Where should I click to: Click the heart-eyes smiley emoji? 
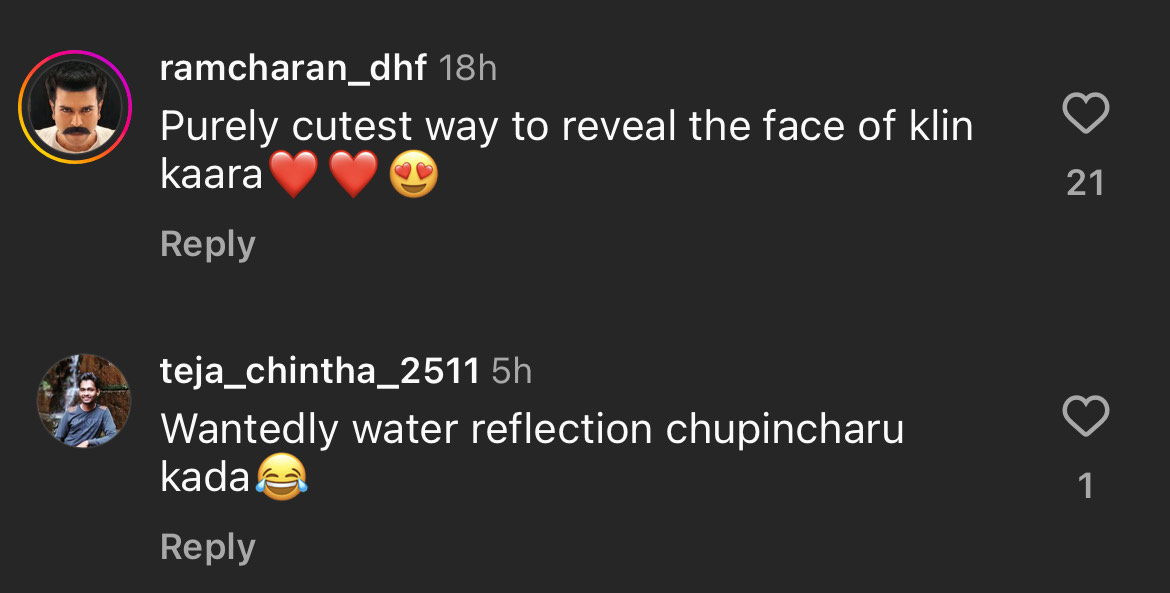(x=413, y=176)
